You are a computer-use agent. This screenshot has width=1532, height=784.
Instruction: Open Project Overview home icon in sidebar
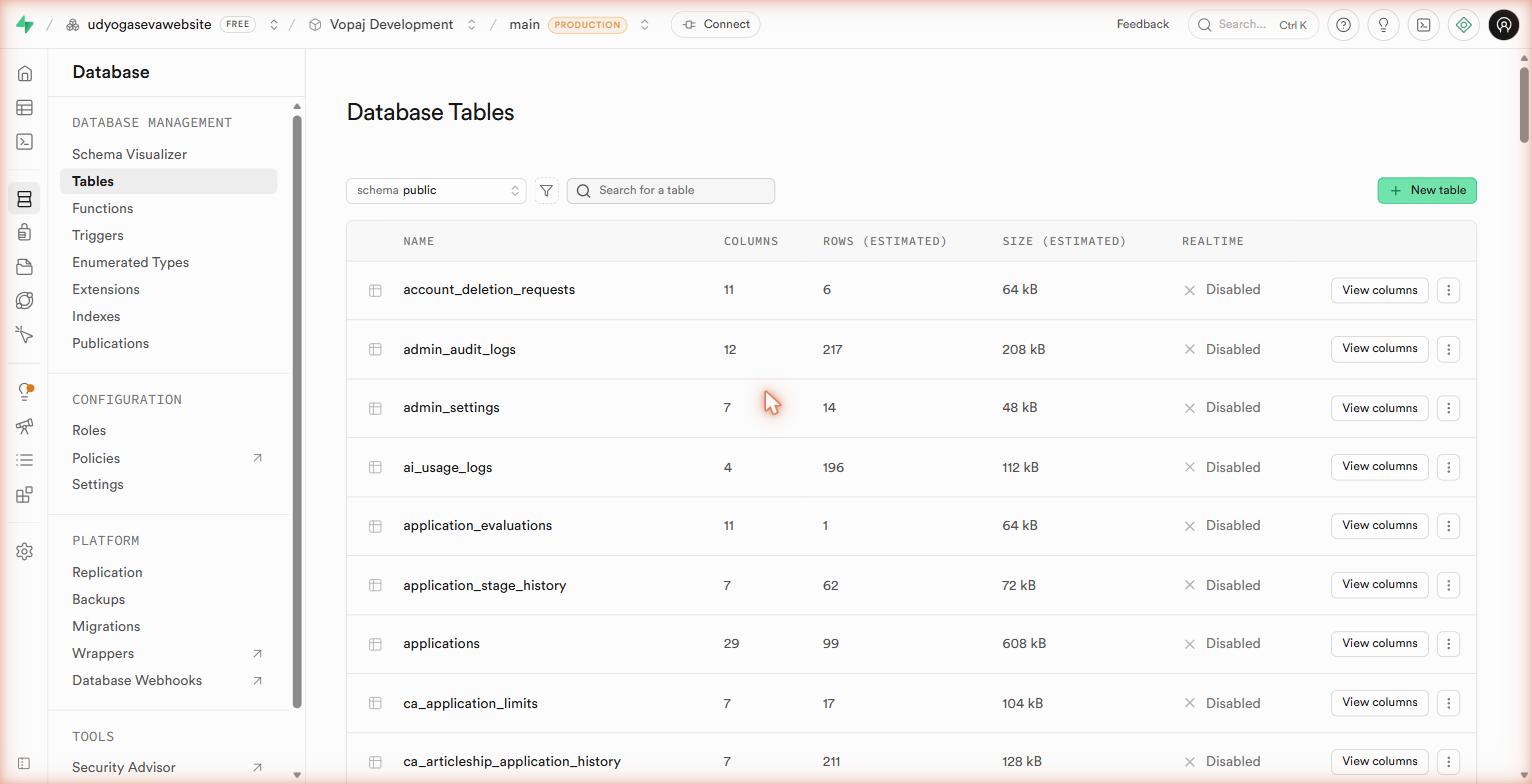pos(25,74)
